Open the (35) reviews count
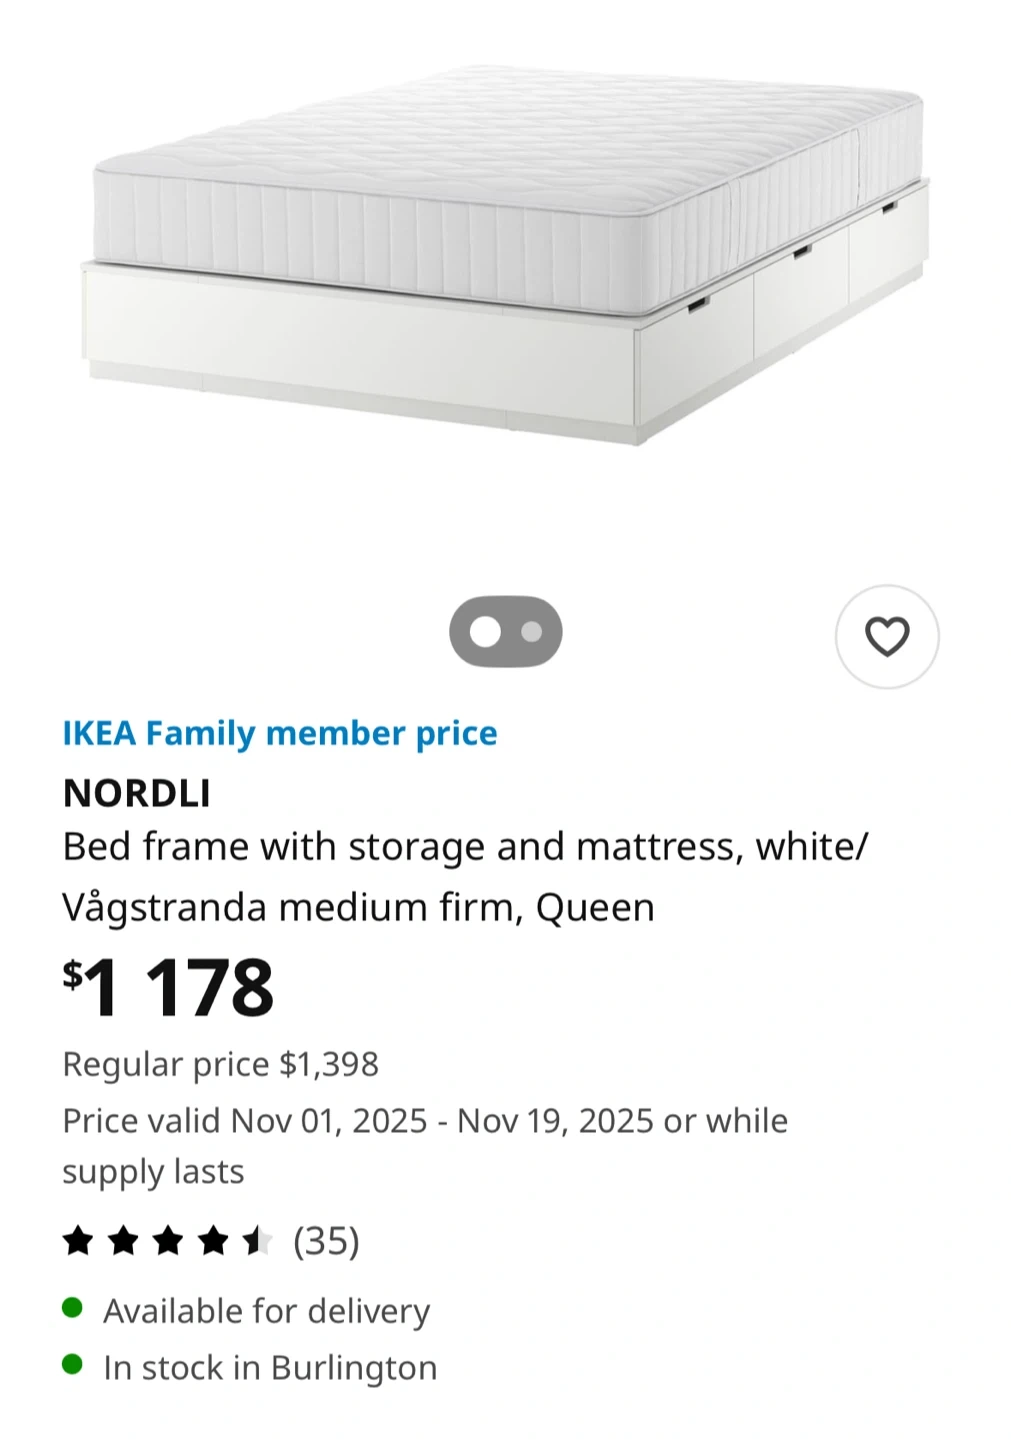Screen dimensions: 1011x1440 (x=326, y=1241)
